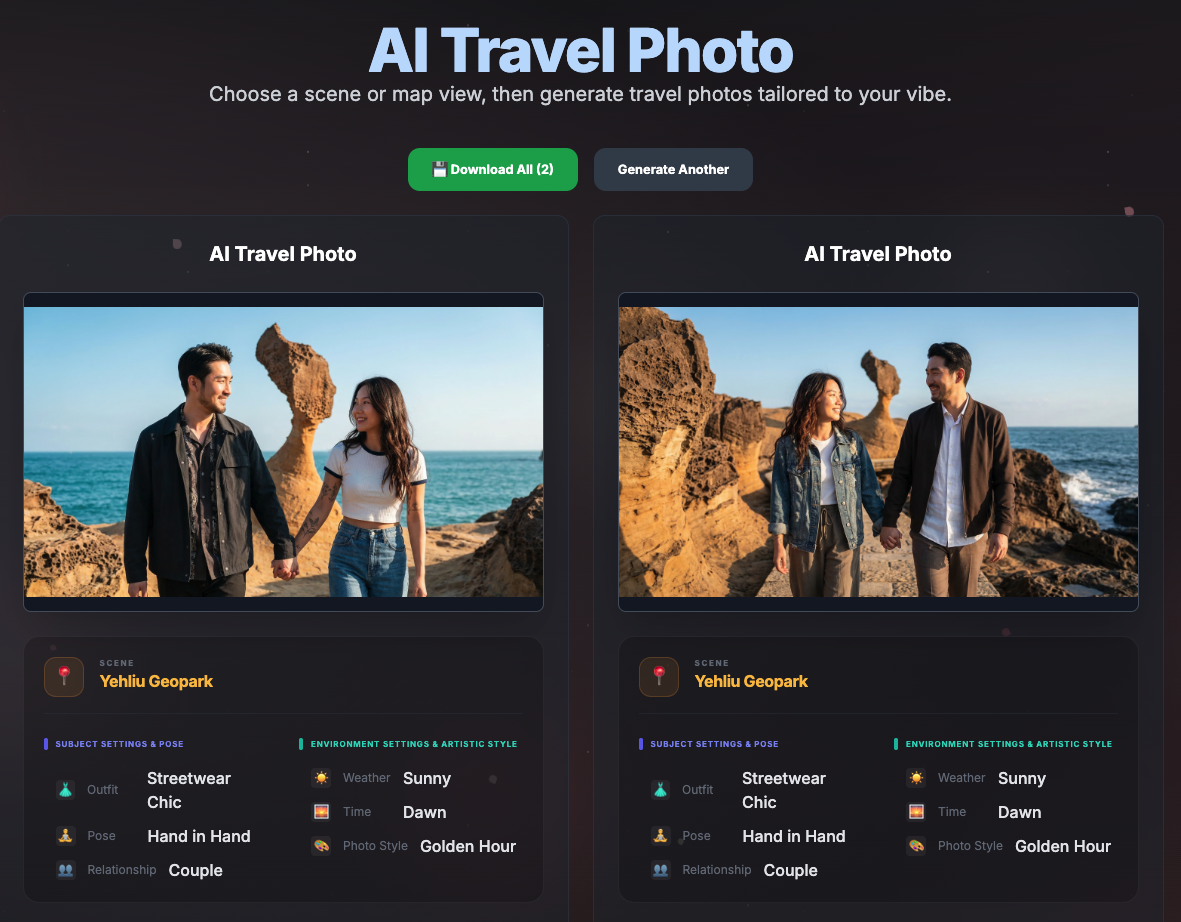The height and width of the screenshot is (922, 1181).
Task: Click the Photo Style palette icon in right card
Action: [x=916, y=846]
